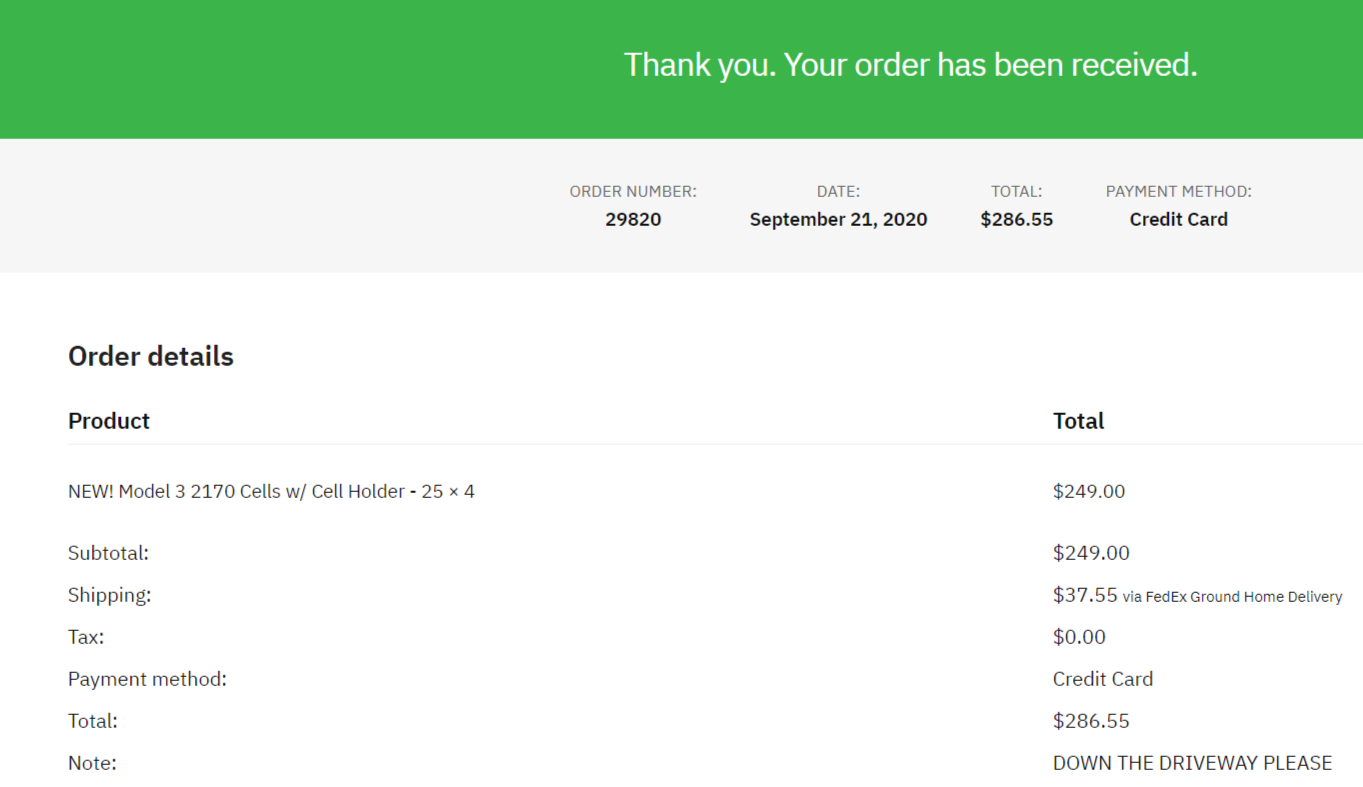Click the $37.55 shipping cost

point(1085,595)
